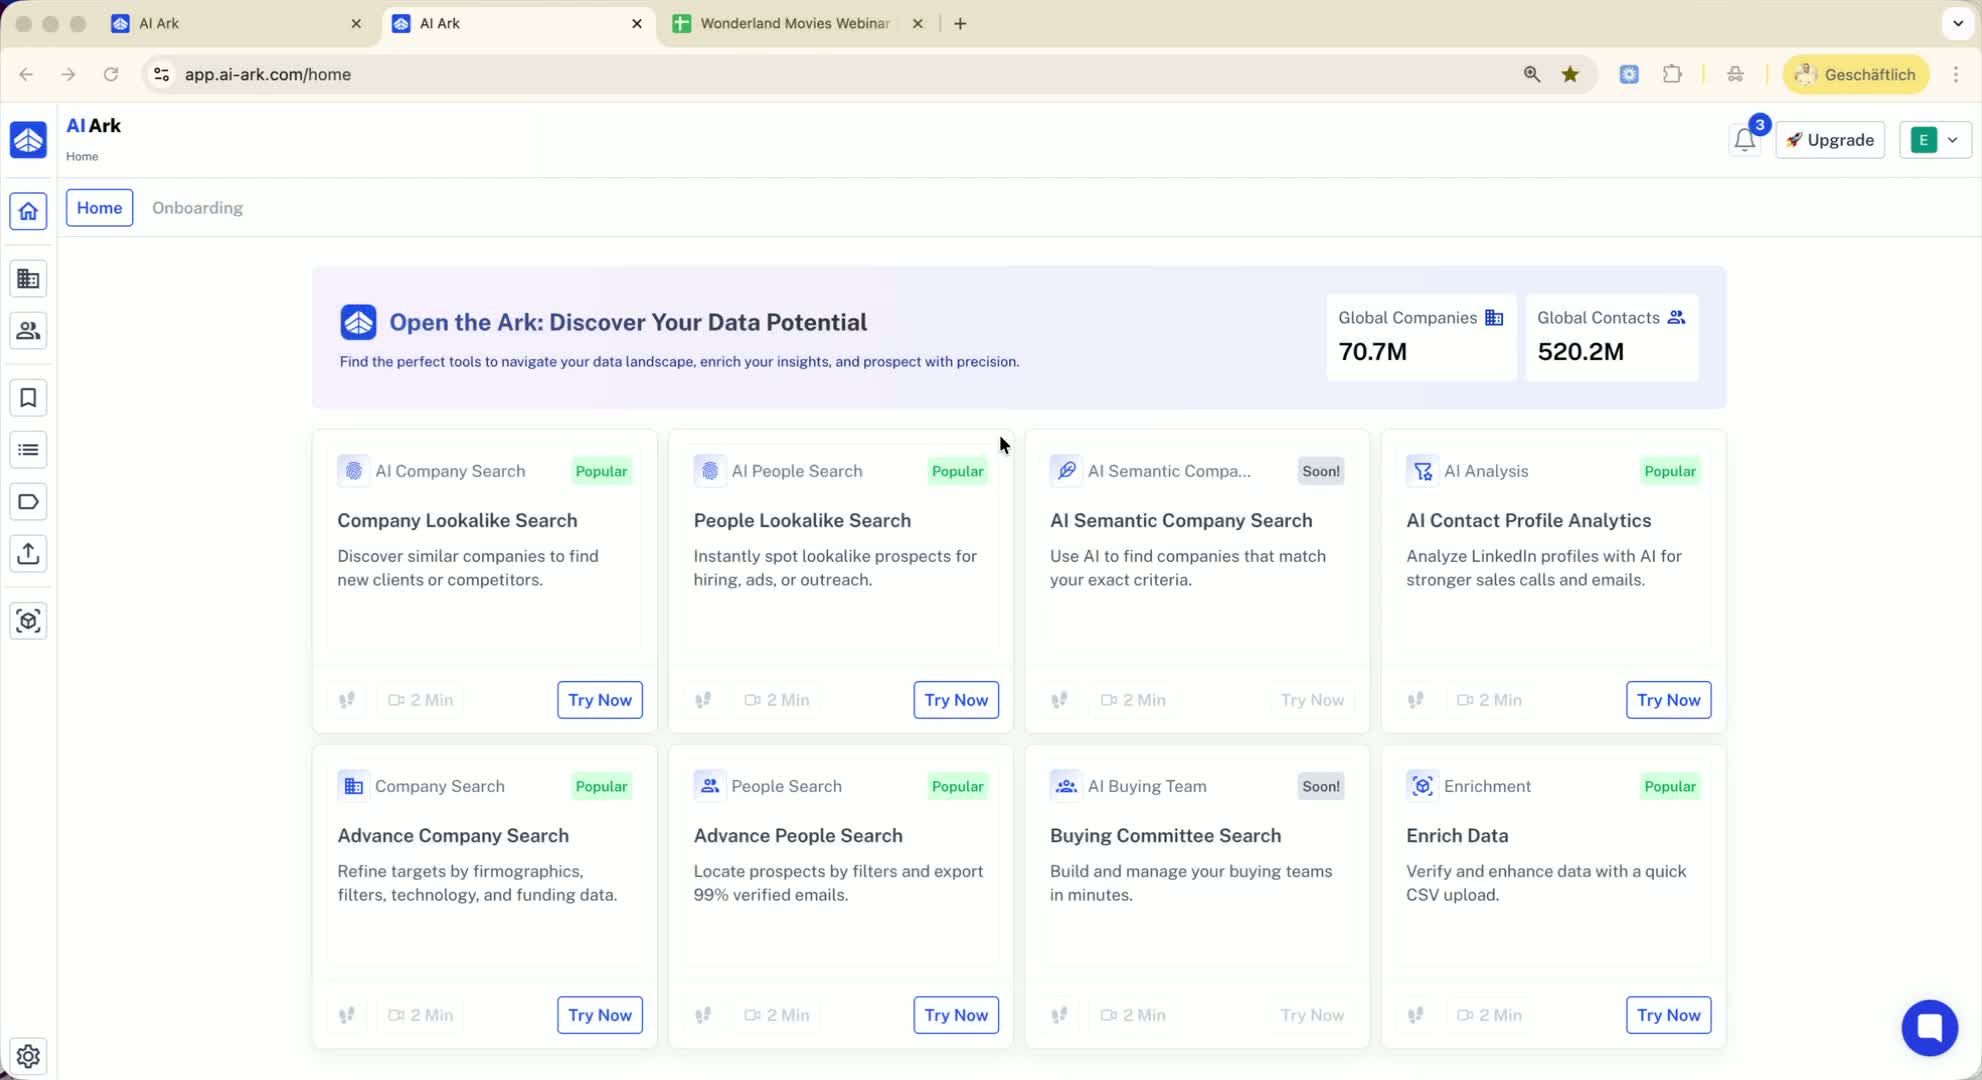Click the bookmark icon in sidebar
Viewport: 1982px width, 1080px height.
(x=28, y=398)
